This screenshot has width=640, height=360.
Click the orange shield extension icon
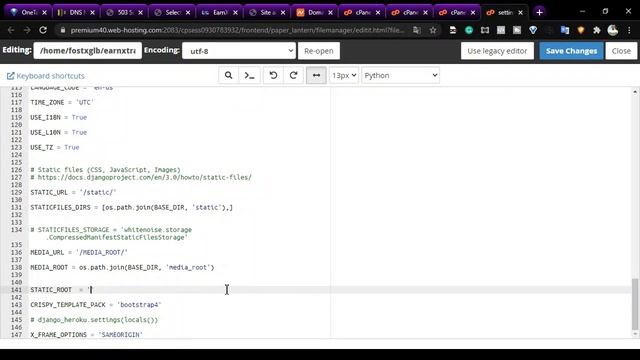click(581, 30)
